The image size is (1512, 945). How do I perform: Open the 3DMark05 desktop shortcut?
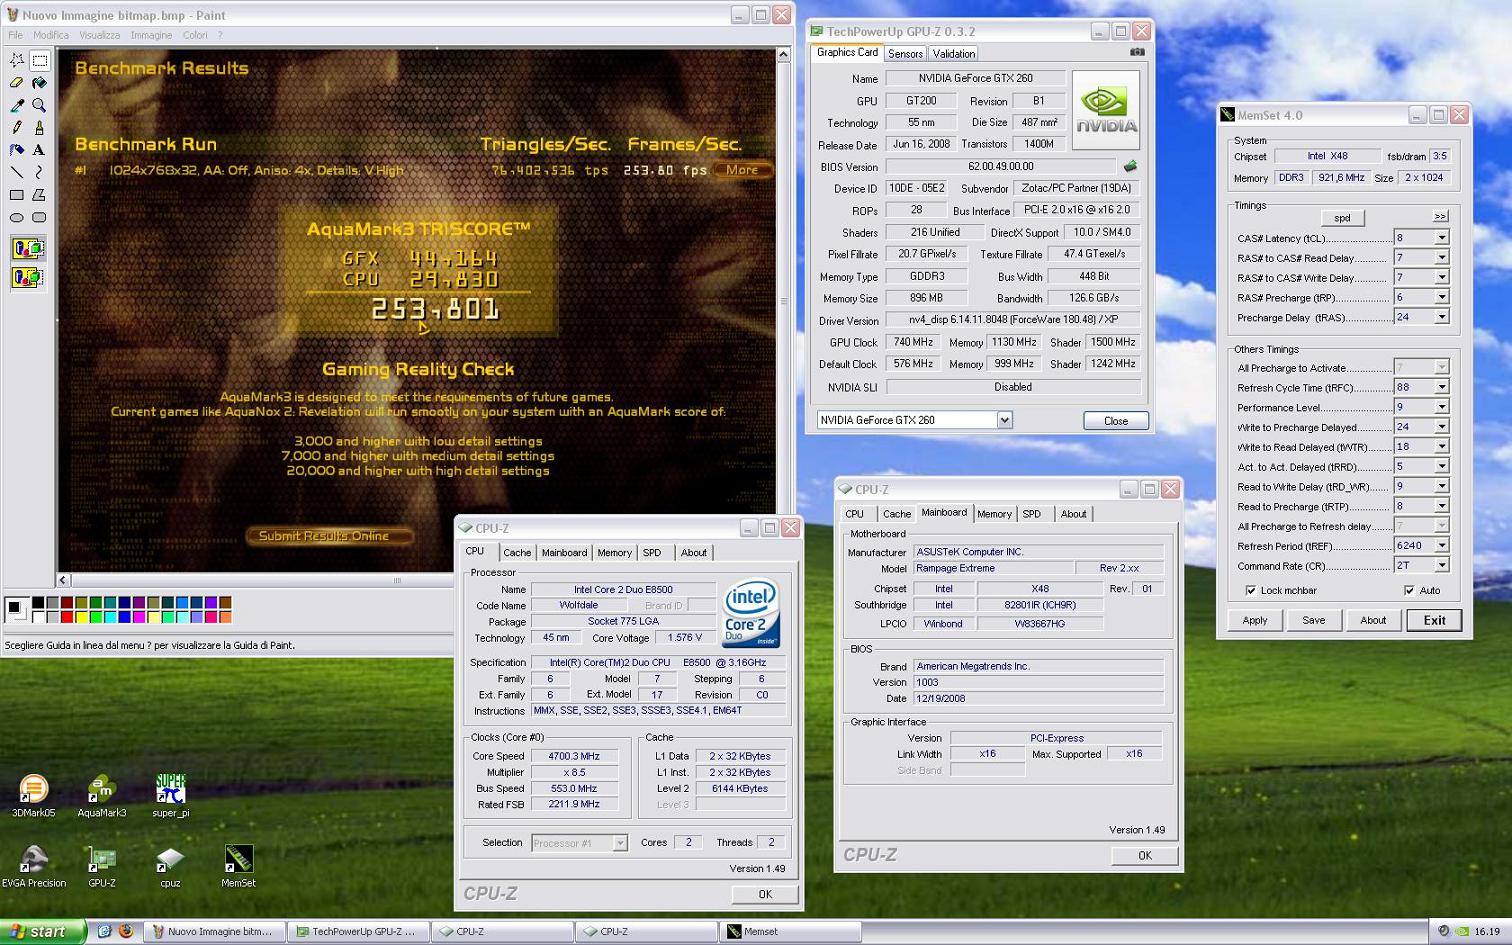(33, 796)
